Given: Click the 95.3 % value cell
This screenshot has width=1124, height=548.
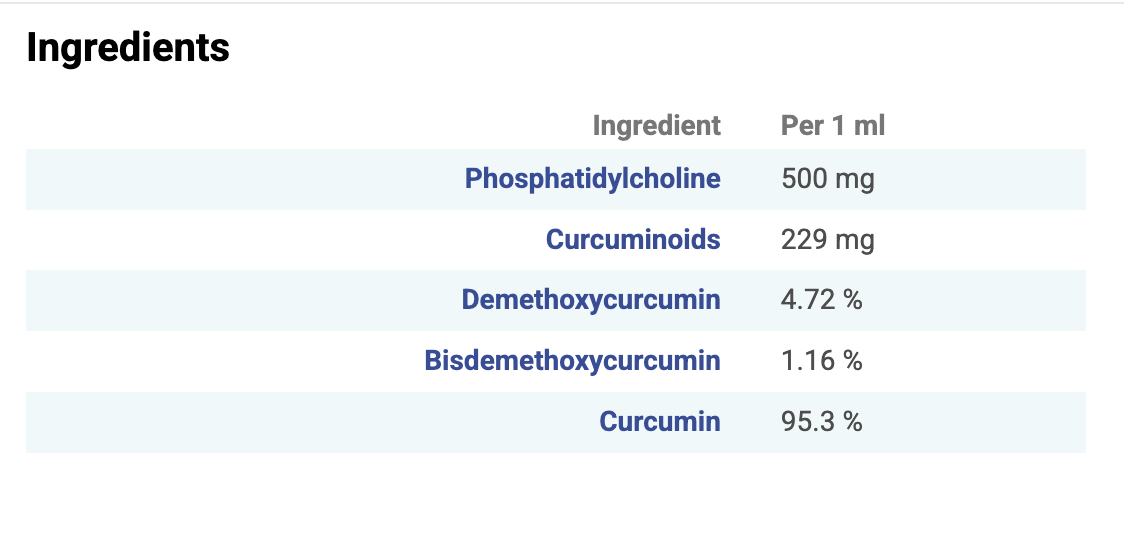Looking at the screenshot, I should (821, 421).
